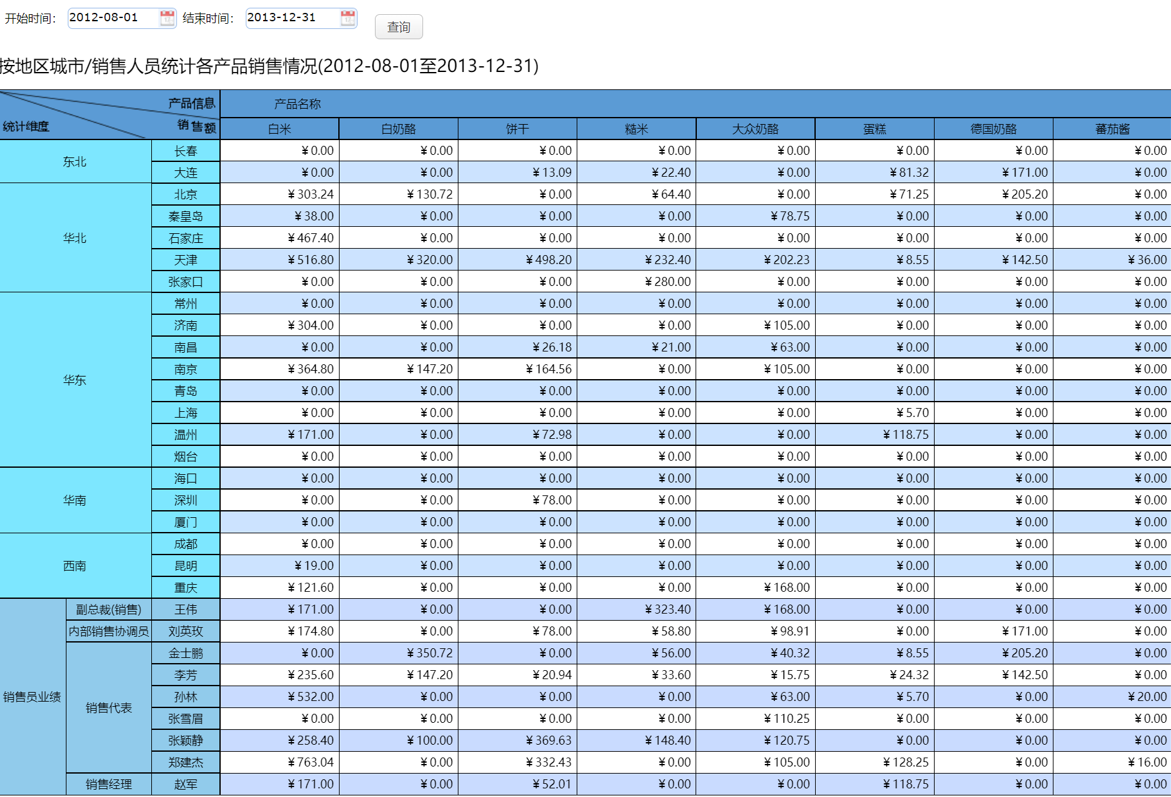Screen dimensions: 1171x797
Task: Click the 西南 region cell
Action: point(75,565)
